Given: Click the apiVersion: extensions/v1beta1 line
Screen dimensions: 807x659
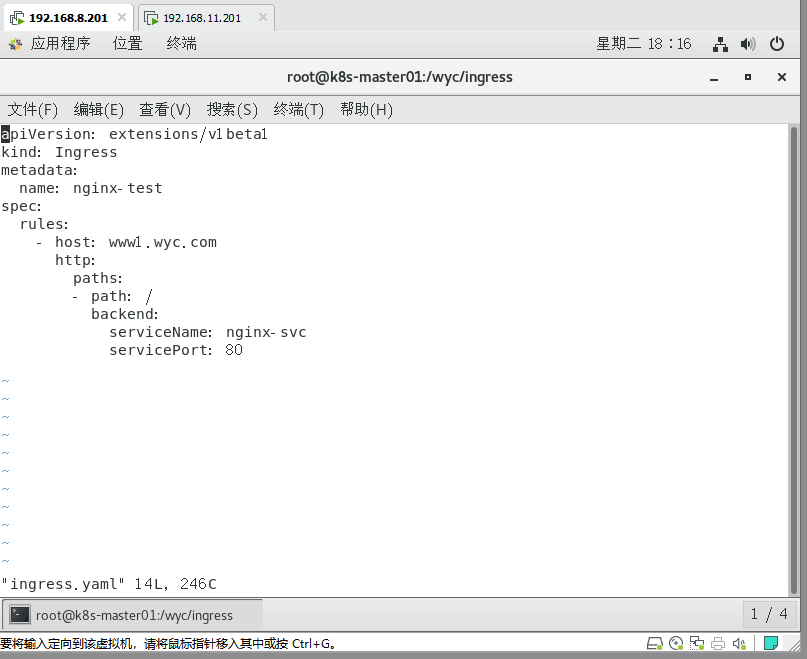Looking at the screenshot, I should tap(134, 134).
